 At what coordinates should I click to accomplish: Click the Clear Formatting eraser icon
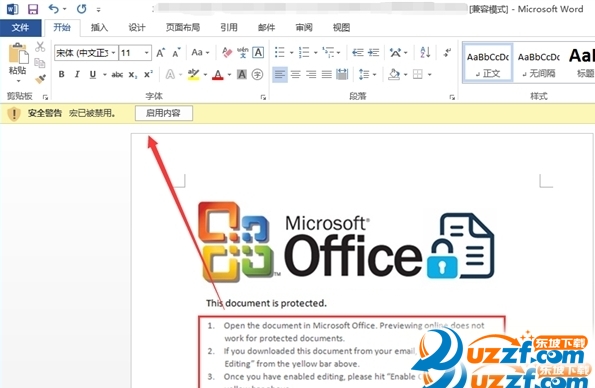(227, 52)
